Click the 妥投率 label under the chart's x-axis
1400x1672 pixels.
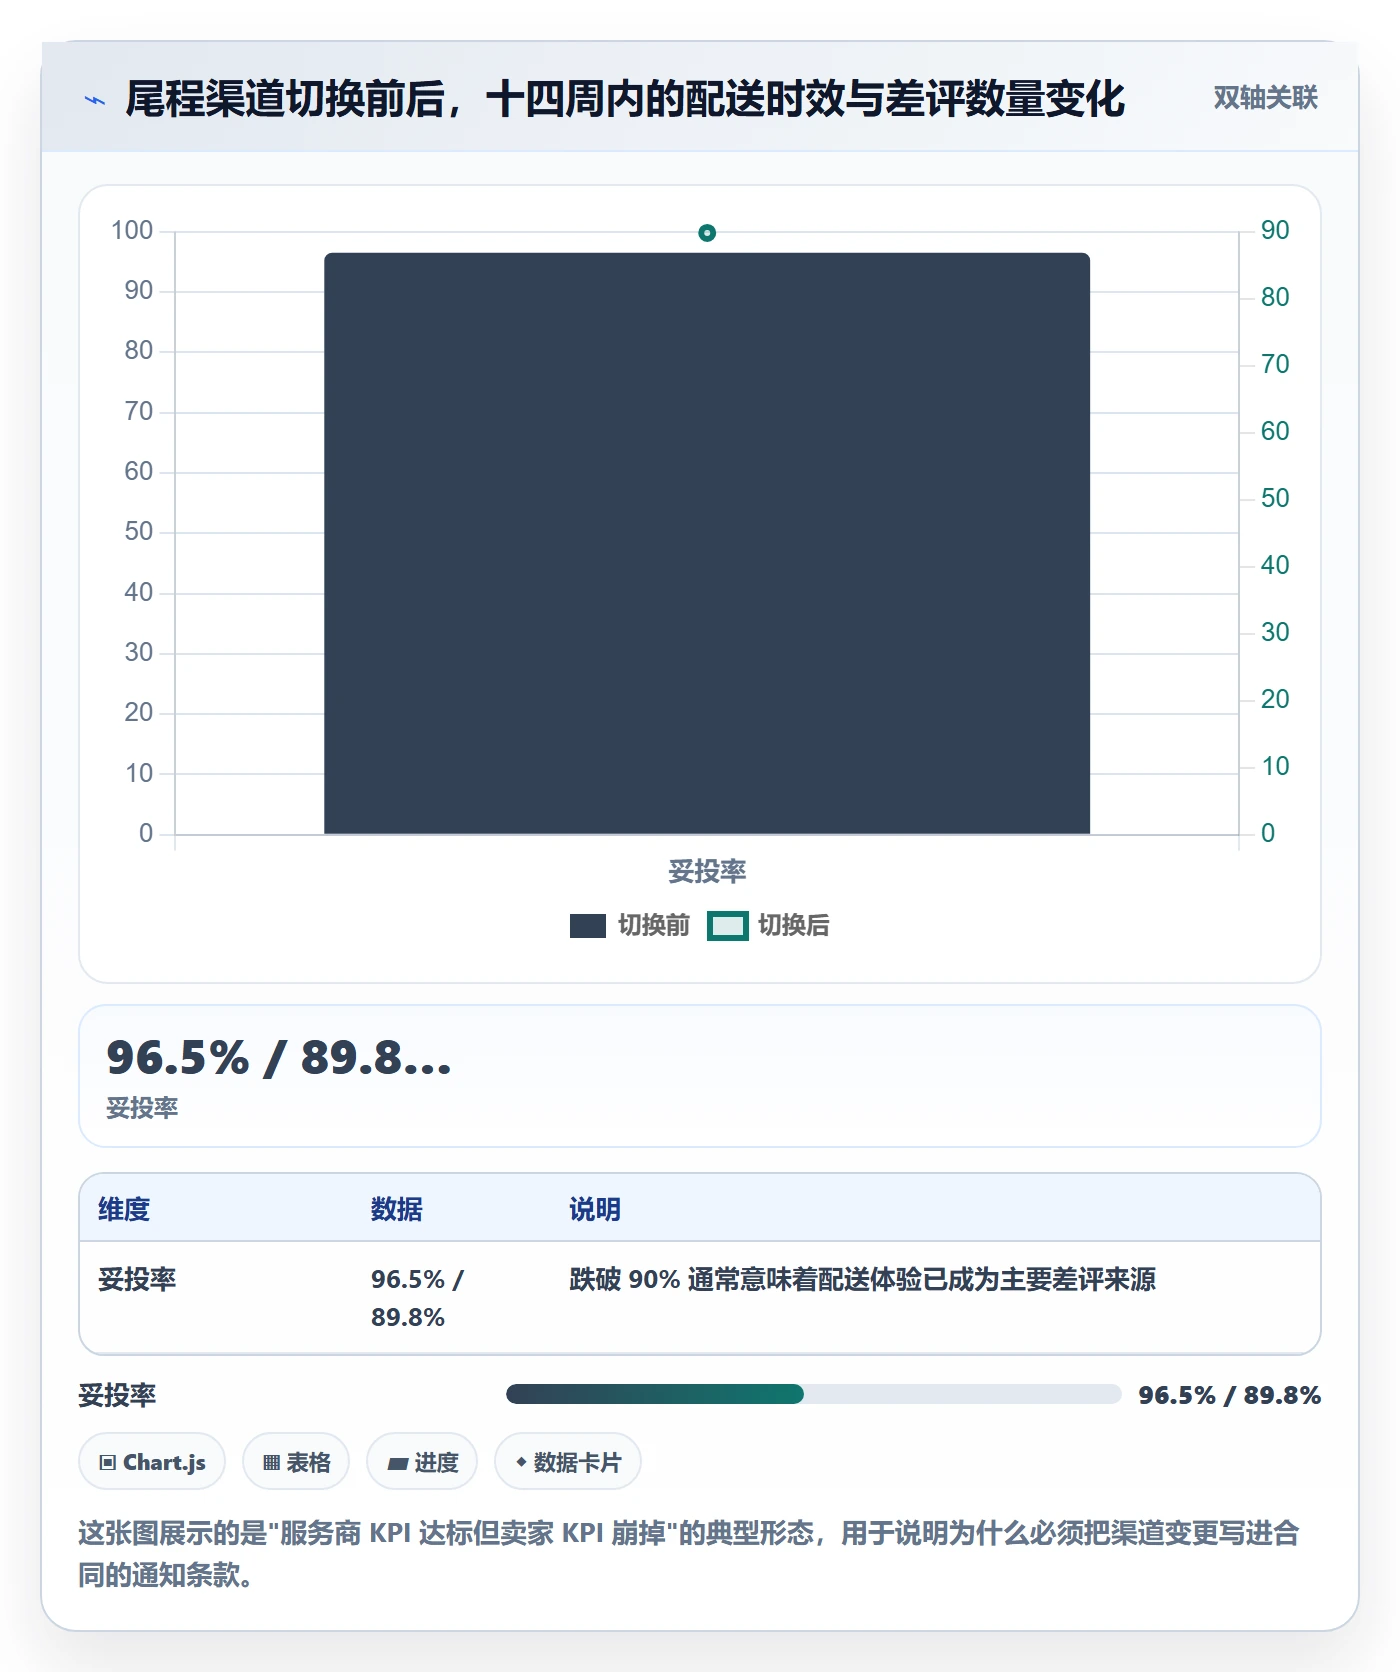tap(707, 872)
